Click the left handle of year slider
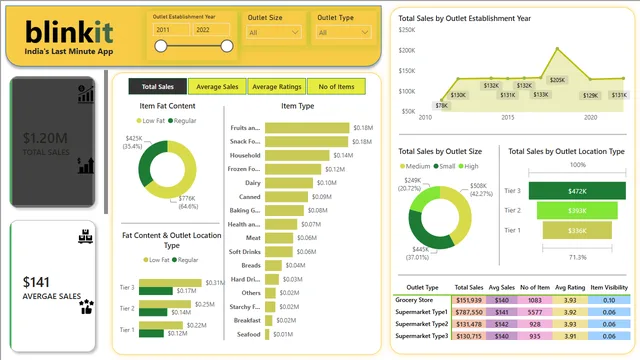Viewport: 640px width, 360px height. click(161, 46)
